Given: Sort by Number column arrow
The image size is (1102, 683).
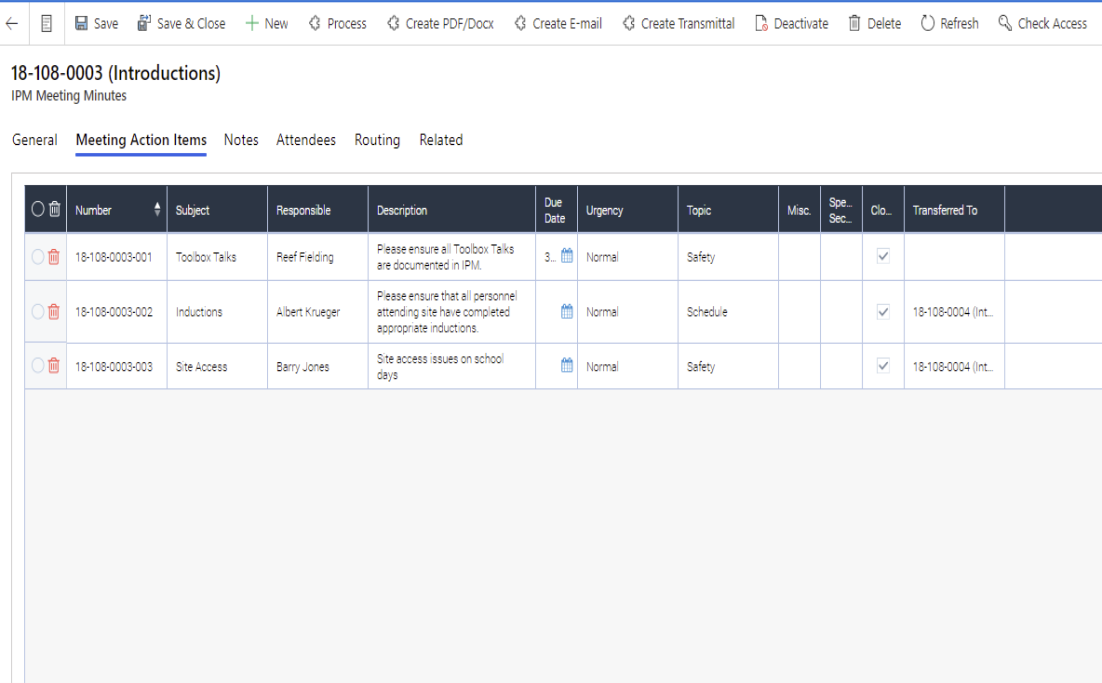Looking at the screenshot, I should [x=157, y=210].
